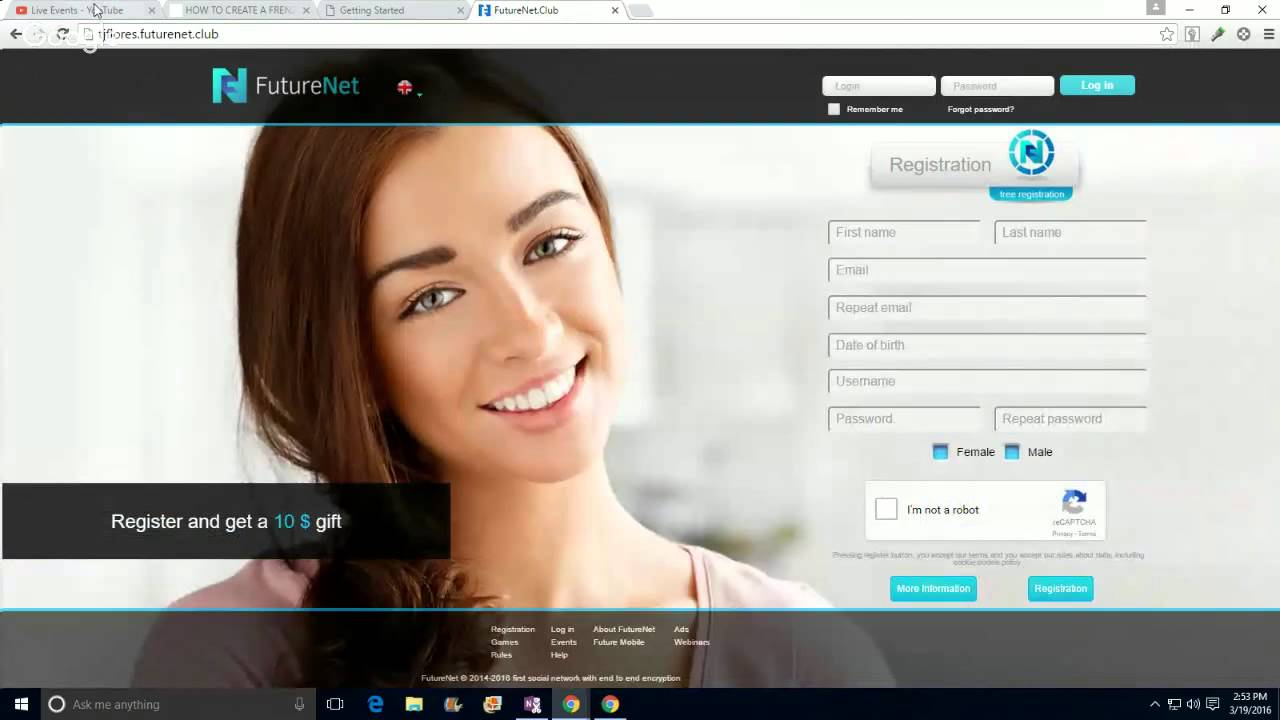Open File Explorer from the taskbar

414,704
